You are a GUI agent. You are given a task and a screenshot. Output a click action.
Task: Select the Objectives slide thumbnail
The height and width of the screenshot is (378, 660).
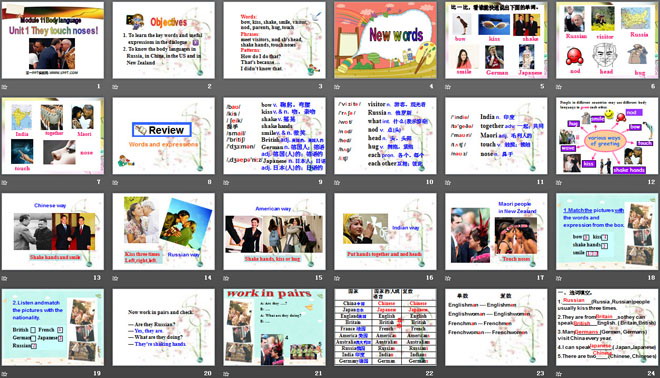[x=163, y=40]
